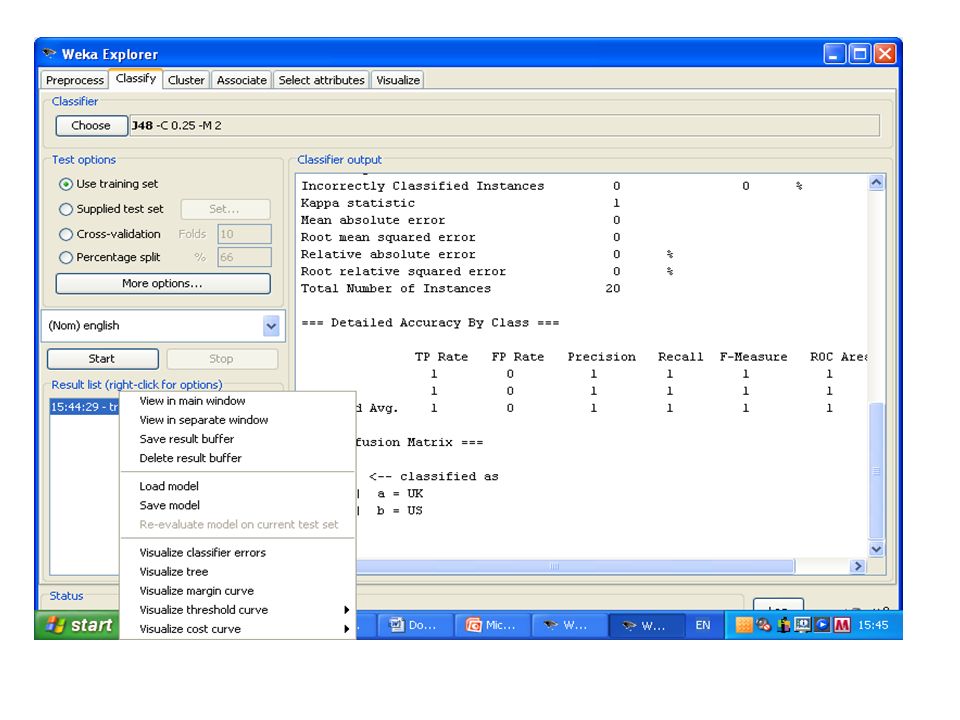Click the horizontal scrollbar thumb in classifier output
Image resolution: width=960 pixels, height=720 pixels.
(574, 566)
